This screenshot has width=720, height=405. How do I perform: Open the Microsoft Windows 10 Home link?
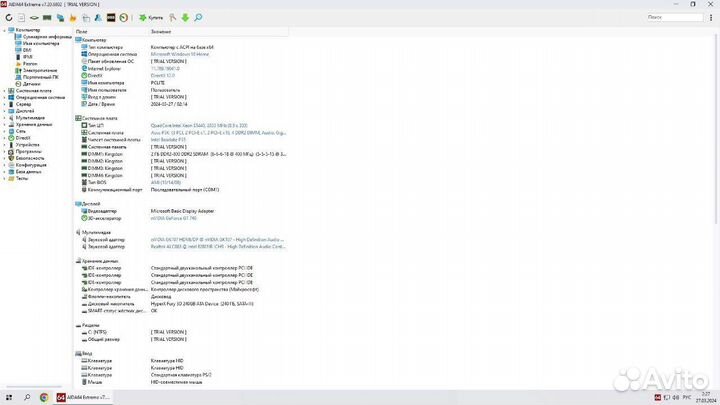click(x=181, y=54)
